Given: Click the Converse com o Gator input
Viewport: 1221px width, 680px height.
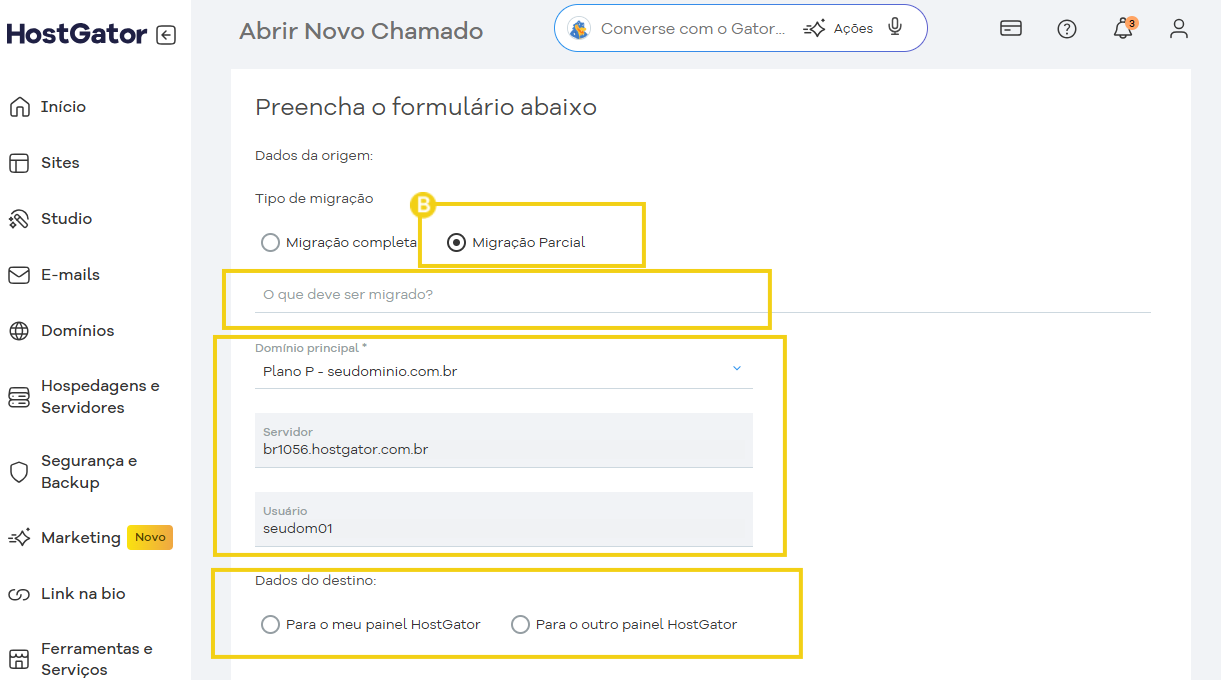Looking at the screenshot, I should click(692, 29).
